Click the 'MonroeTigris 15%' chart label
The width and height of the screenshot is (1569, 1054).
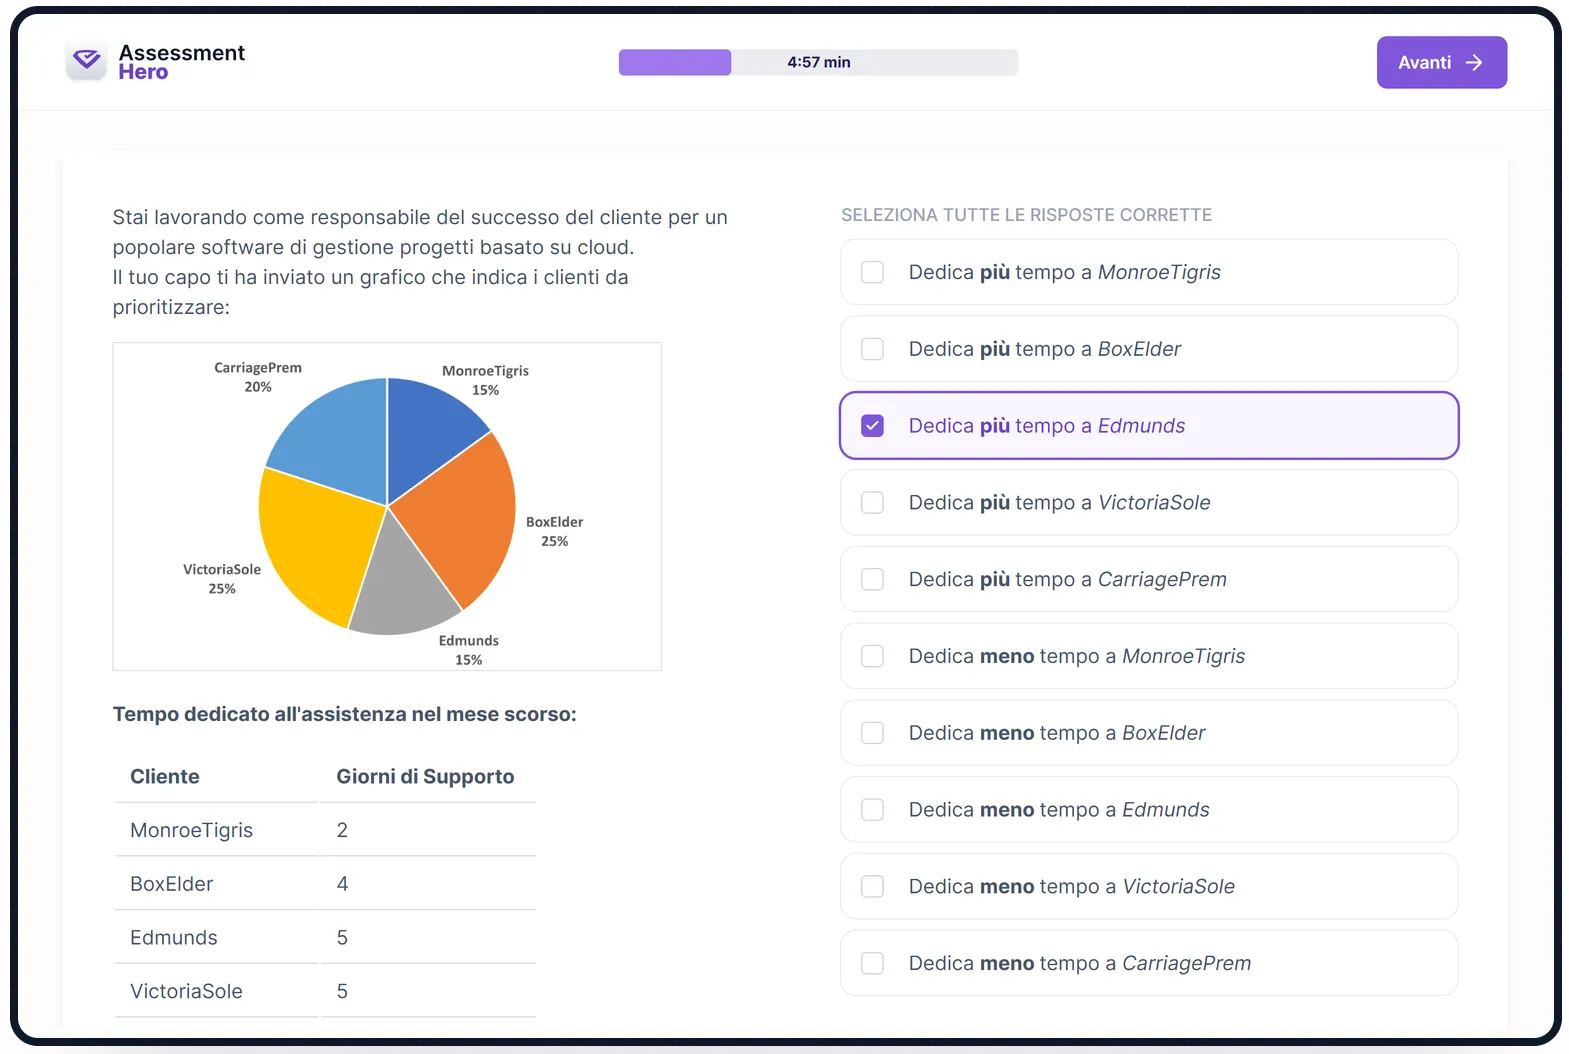485,380
